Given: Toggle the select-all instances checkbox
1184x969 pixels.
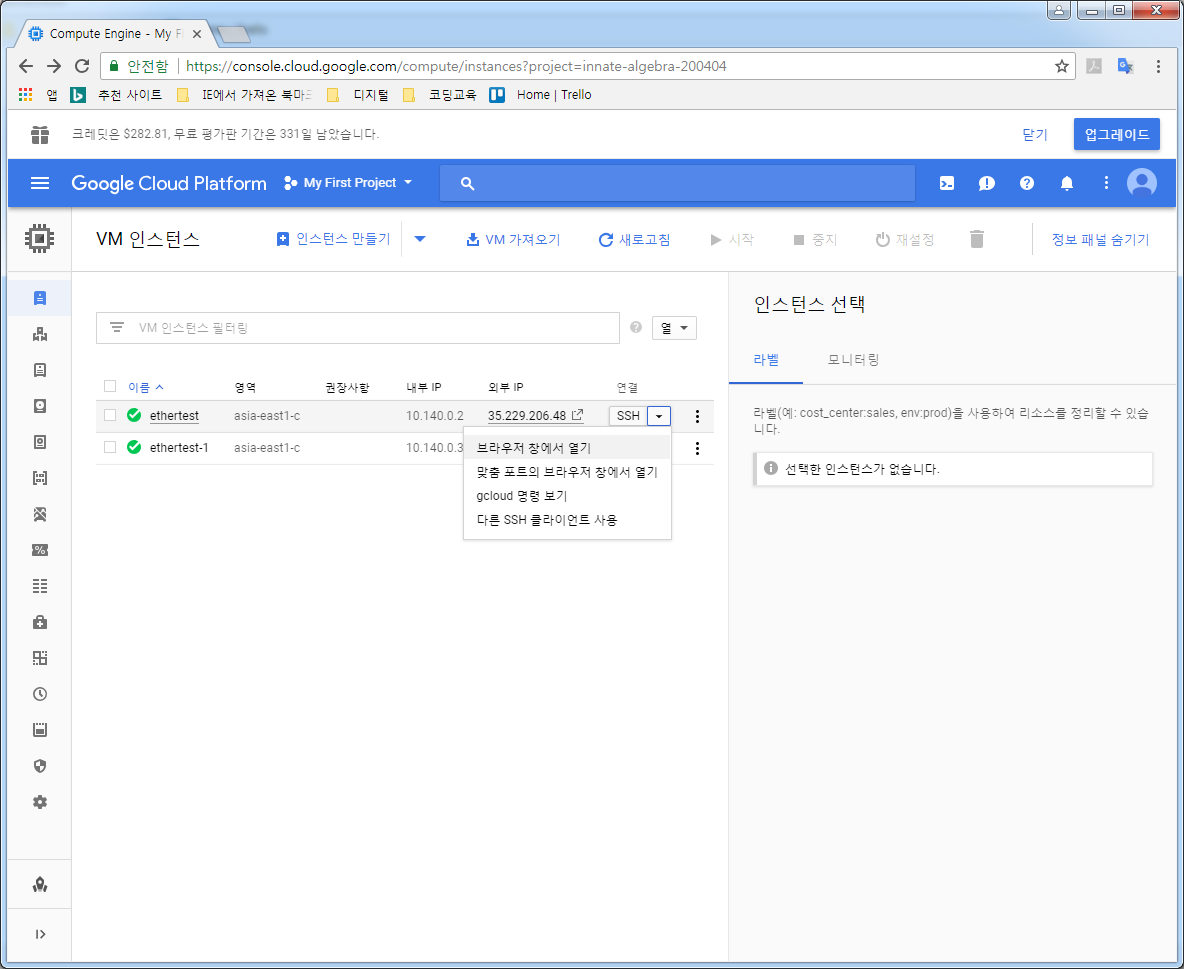Looking at the screenshot, I should click(x=110, y=387).
